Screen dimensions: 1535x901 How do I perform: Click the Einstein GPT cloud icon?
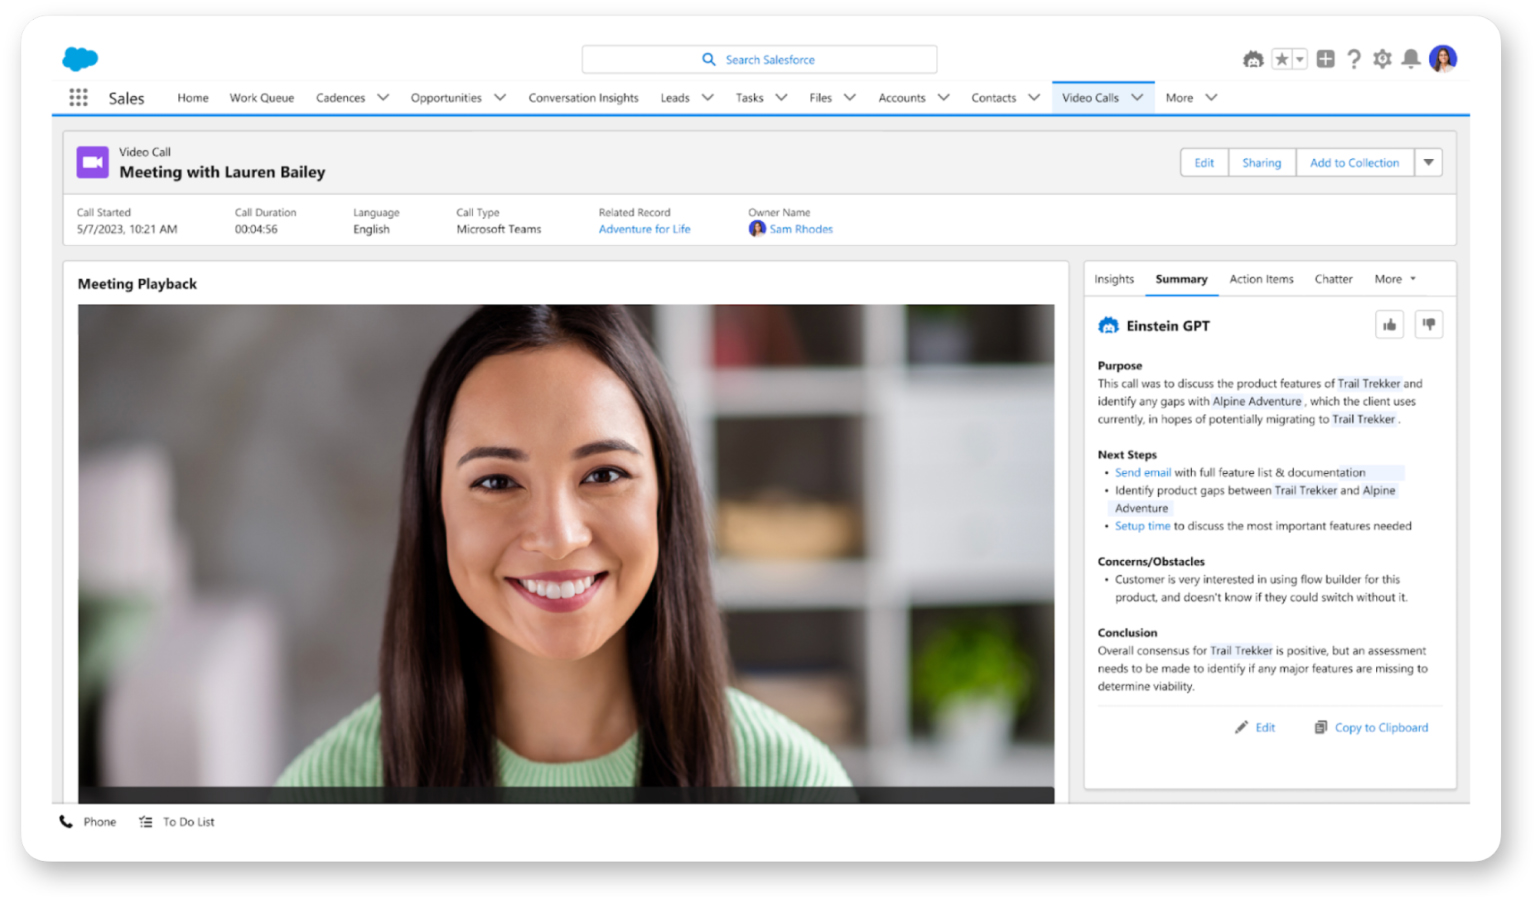(1108, 326)
